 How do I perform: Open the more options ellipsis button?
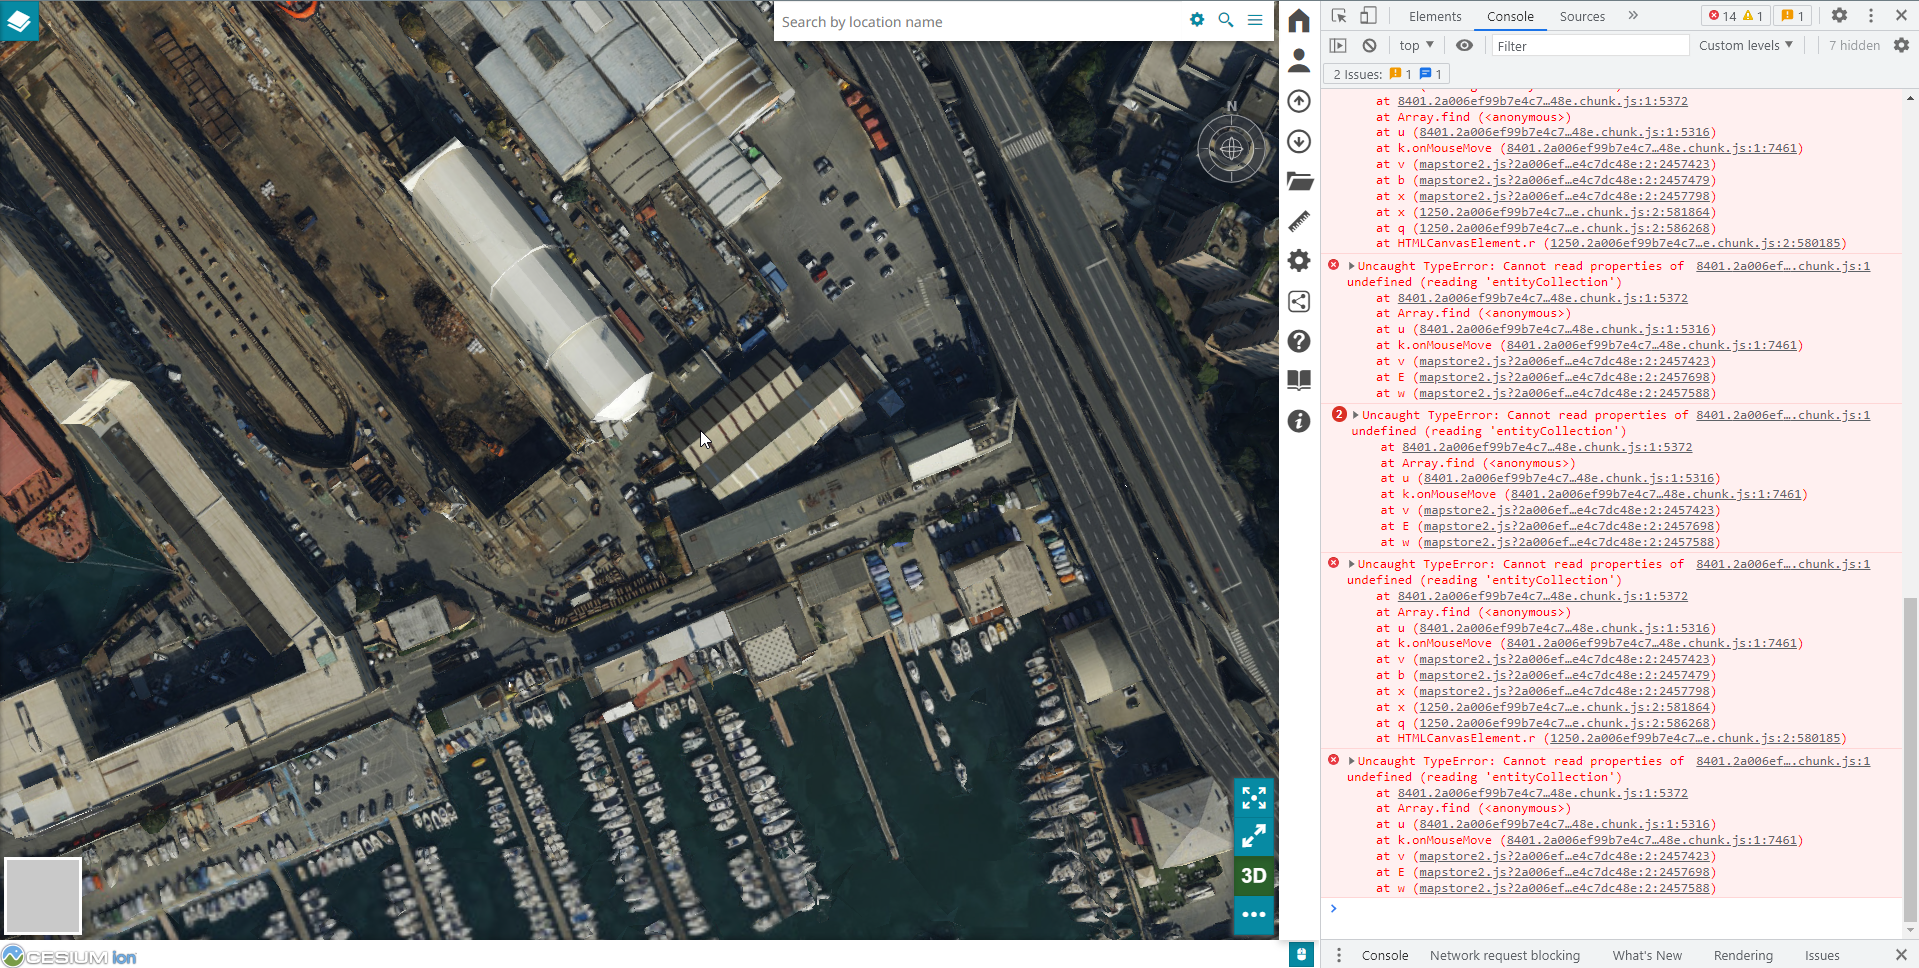1254,914
